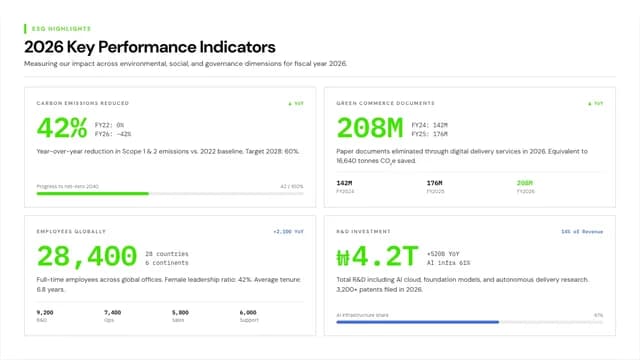Click the '6 continents' line
The image size is (640, 360).
pyautogui.click(x=167, y=263)
